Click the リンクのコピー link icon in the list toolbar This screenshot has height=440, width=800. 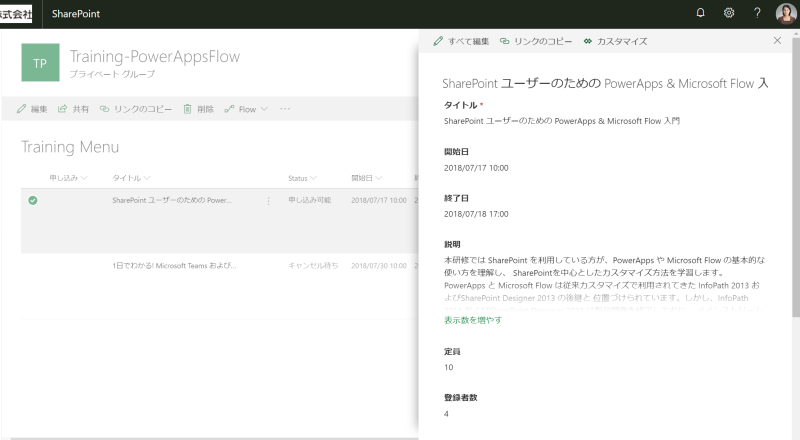click(x=104, y=109)
